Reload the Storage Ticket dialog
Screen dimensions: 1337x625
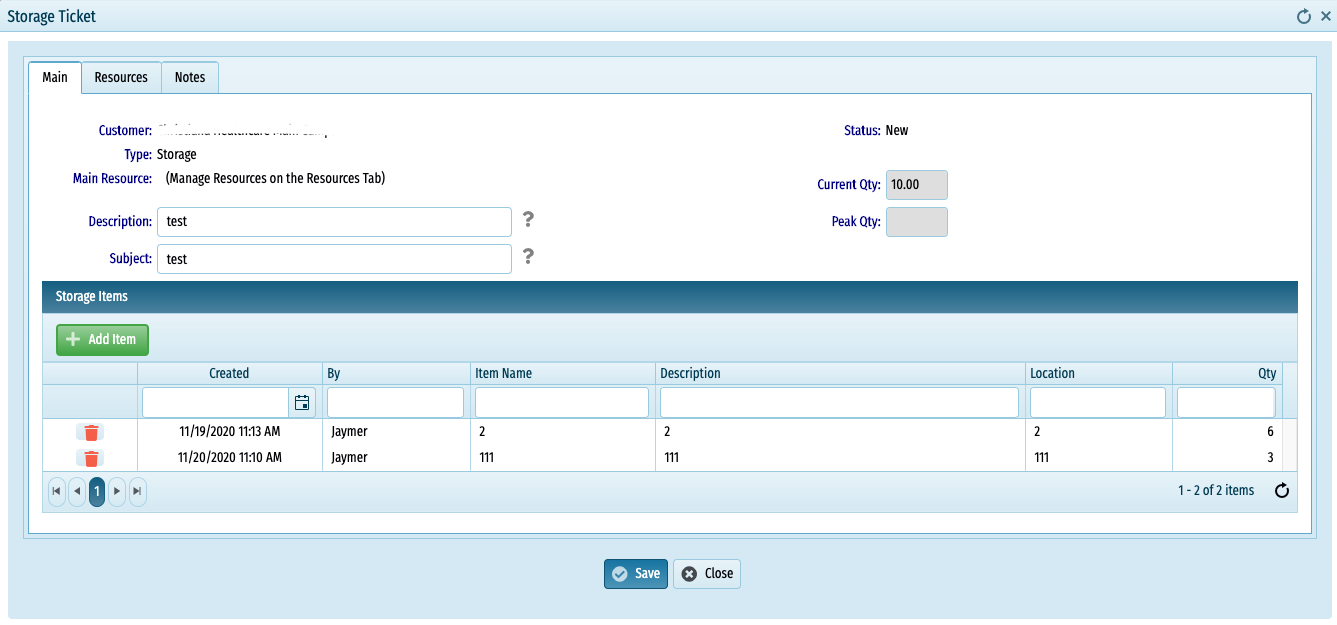tap(1303, 16)
